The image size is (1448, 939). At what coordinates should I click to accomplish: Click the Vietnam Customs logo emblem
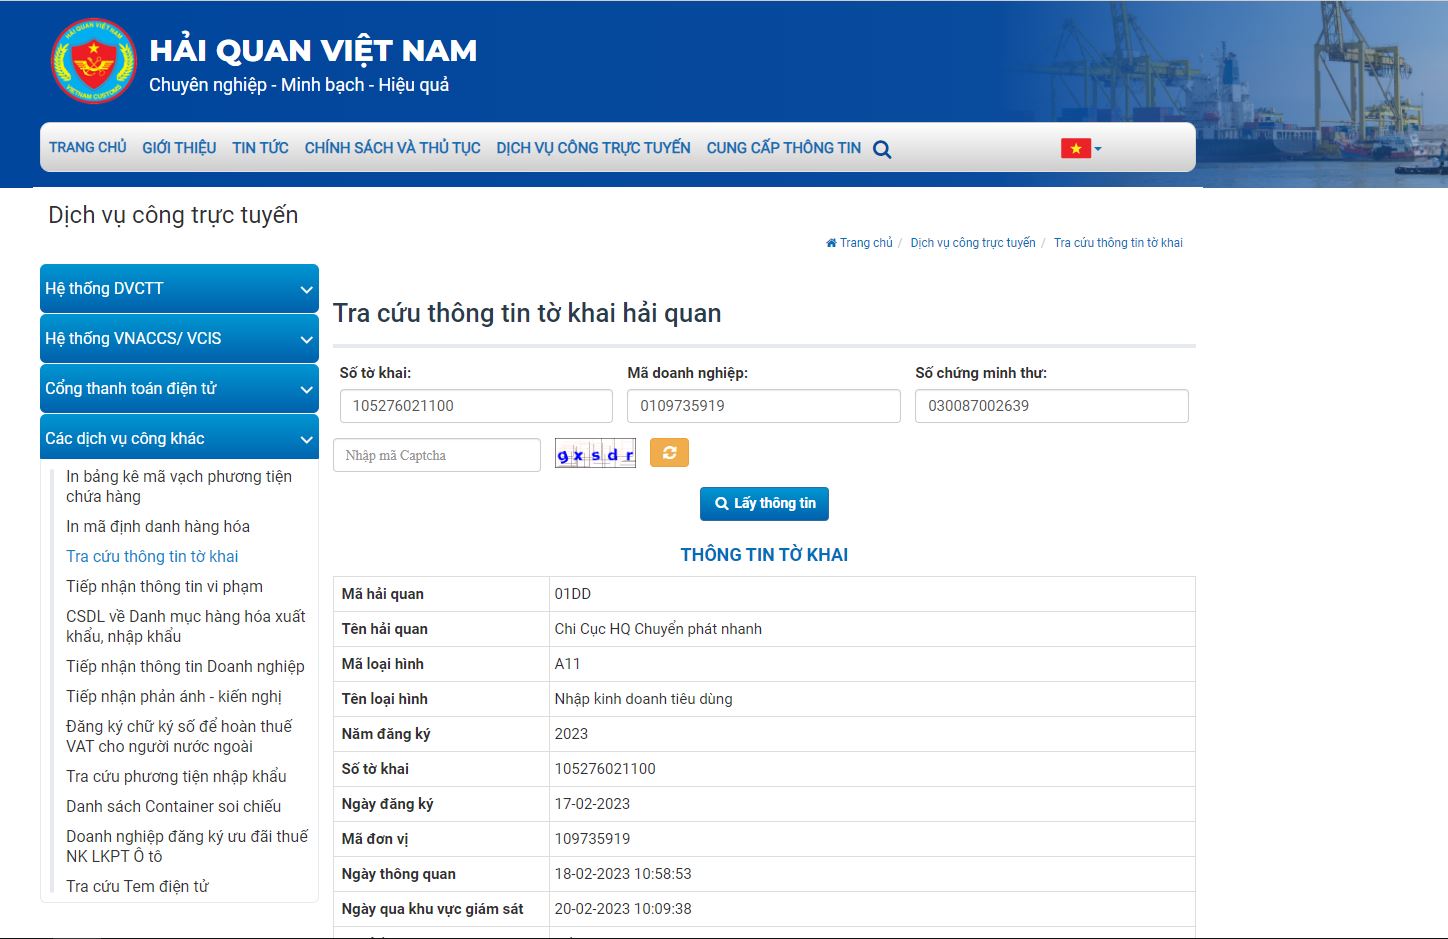[x=94, y=61]
